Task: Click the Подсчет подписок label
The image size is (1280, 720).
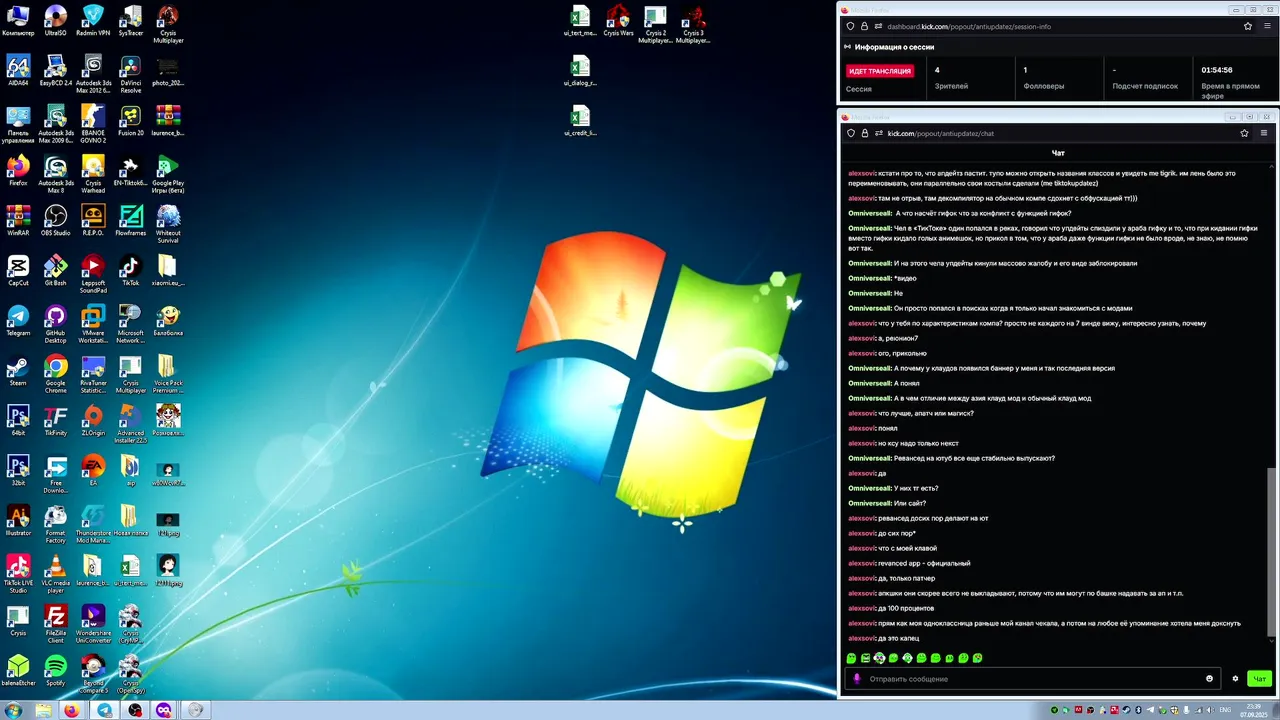Action: pyautogui.click(x=1145, y=86)
